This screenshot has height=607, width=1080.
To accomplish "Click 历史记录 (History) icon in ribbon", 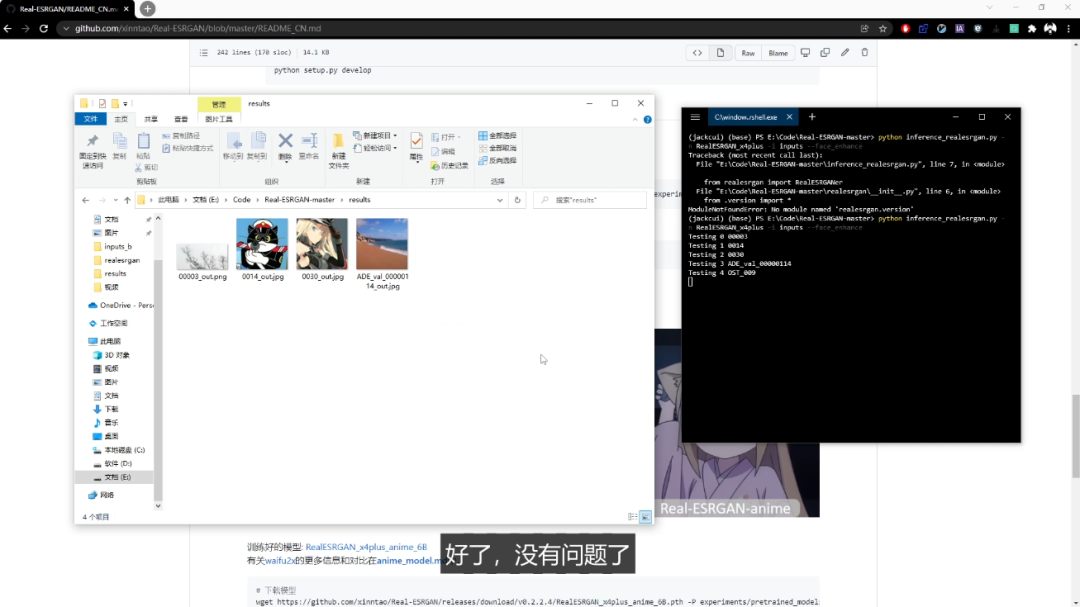I will (449, 165).
